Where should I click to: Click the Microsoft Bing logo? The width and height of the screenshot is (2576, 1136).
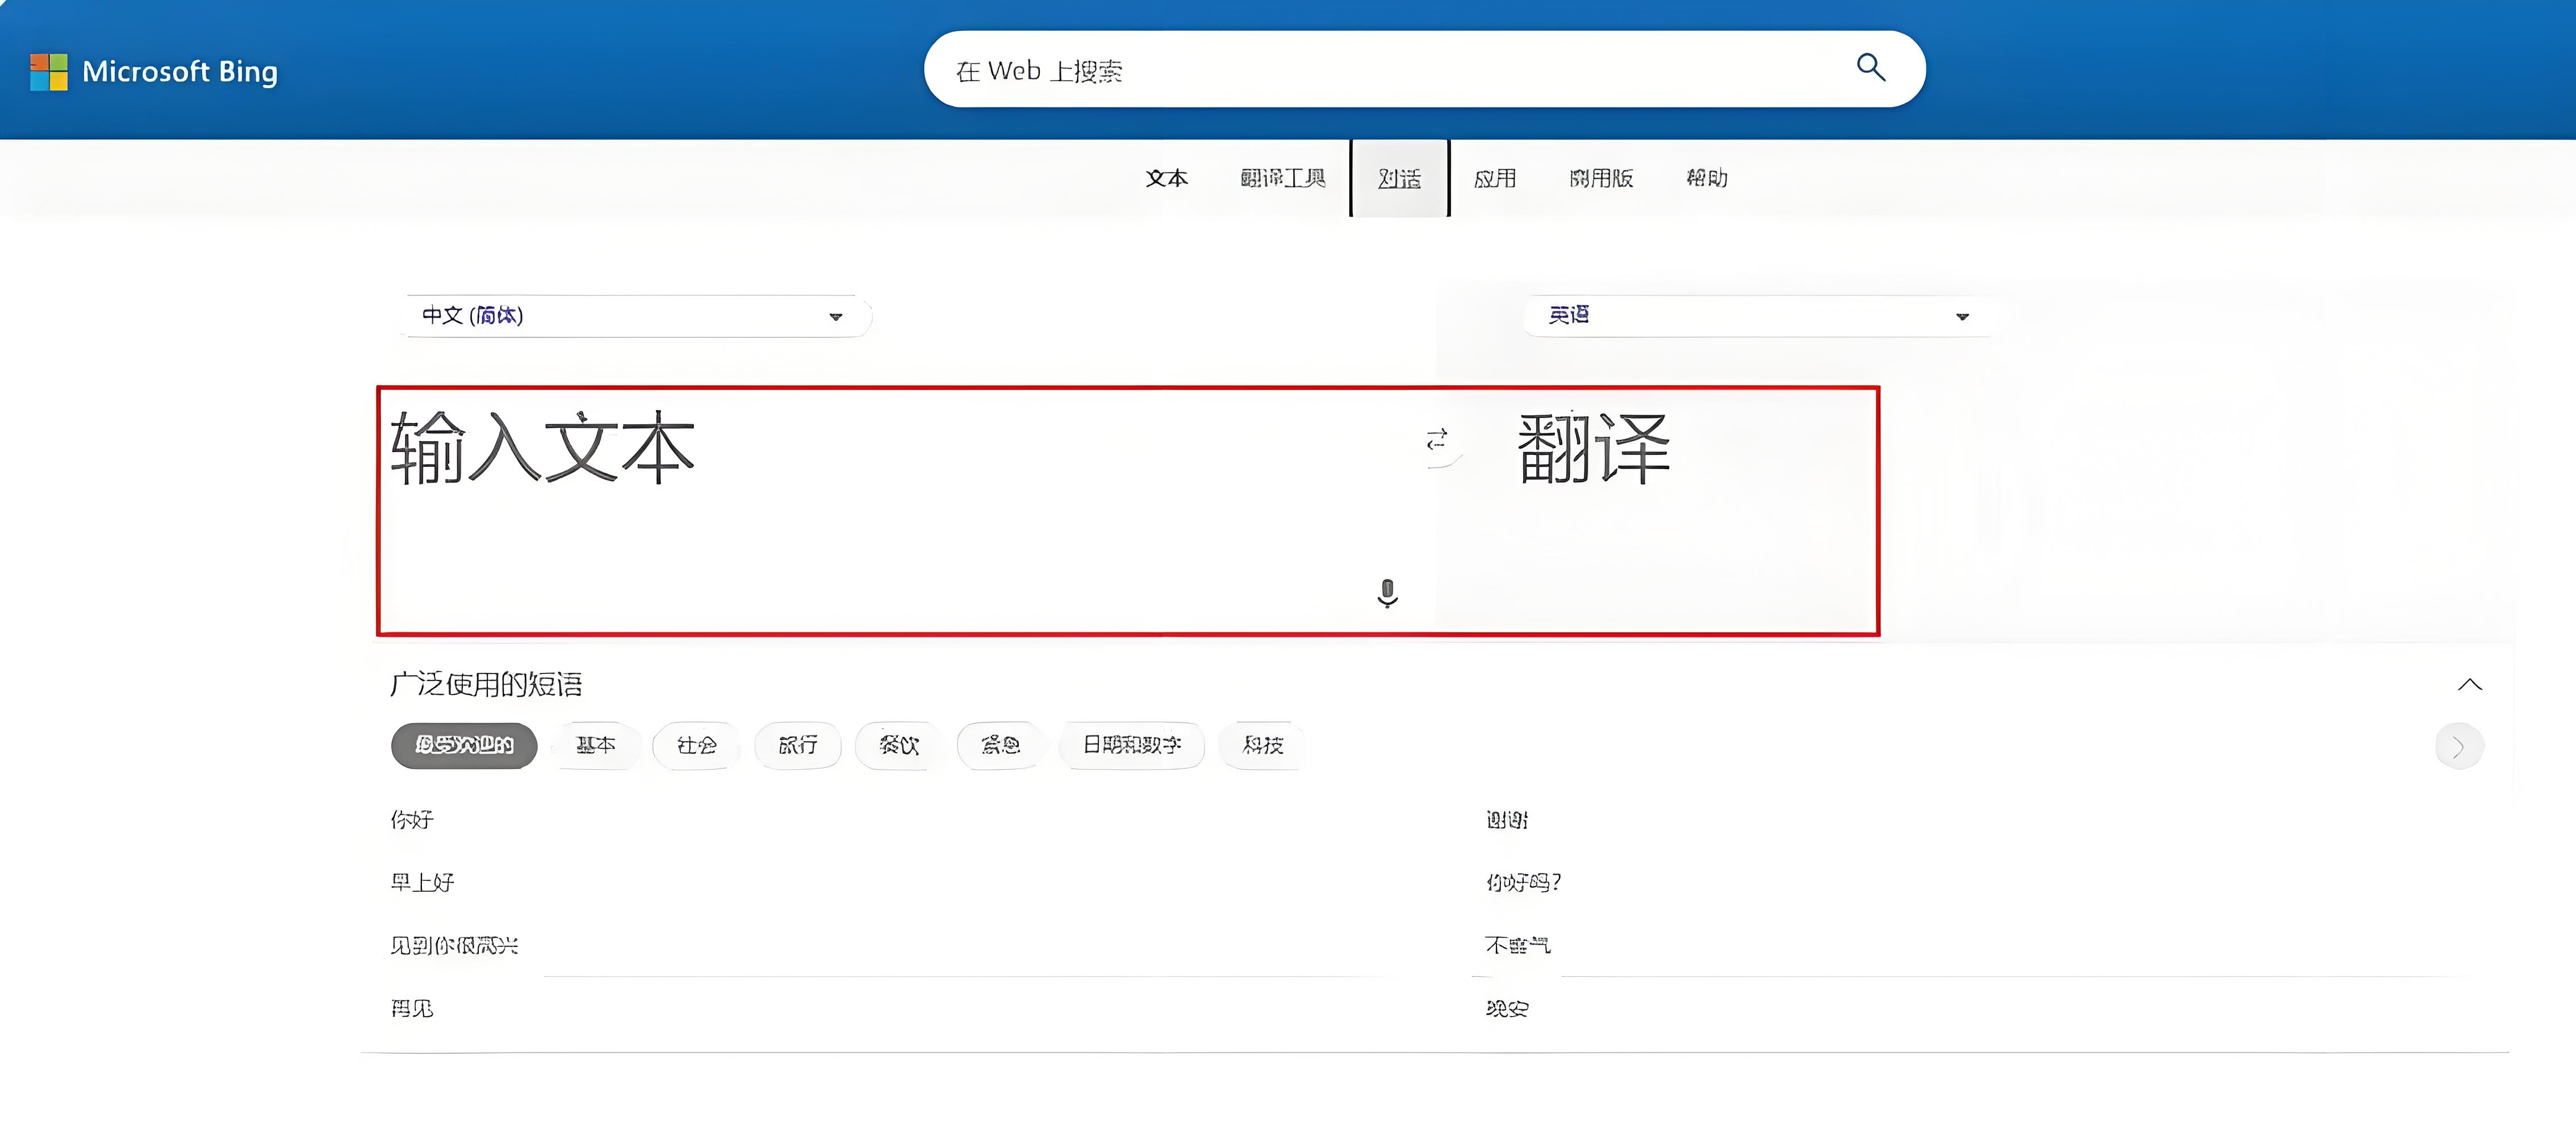(x=154, y=71)
